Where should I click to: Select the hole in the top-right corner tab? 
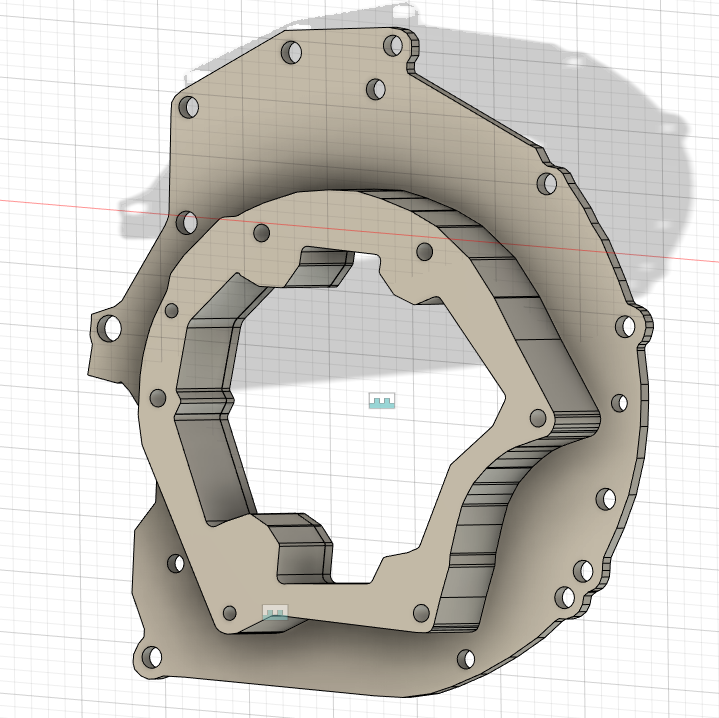[x=392, y=45]
